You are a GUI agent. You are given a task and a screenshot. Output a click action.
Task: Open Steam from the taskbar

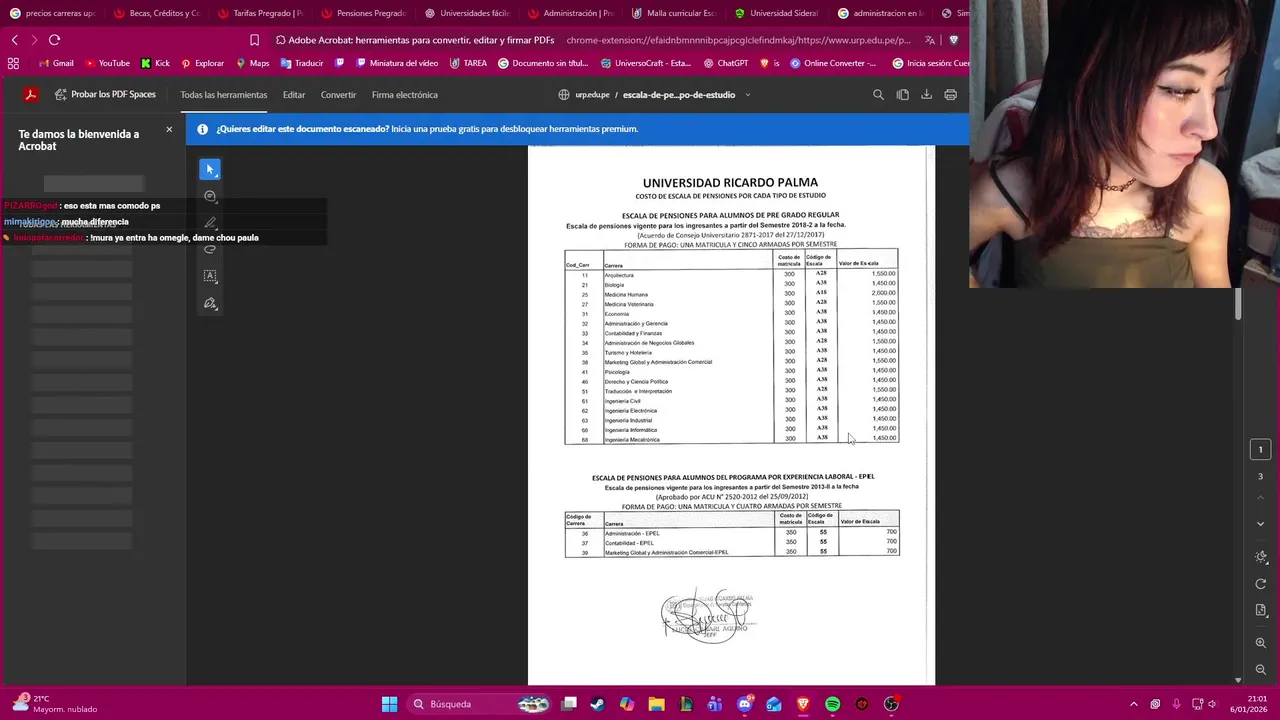pos(597,704)
